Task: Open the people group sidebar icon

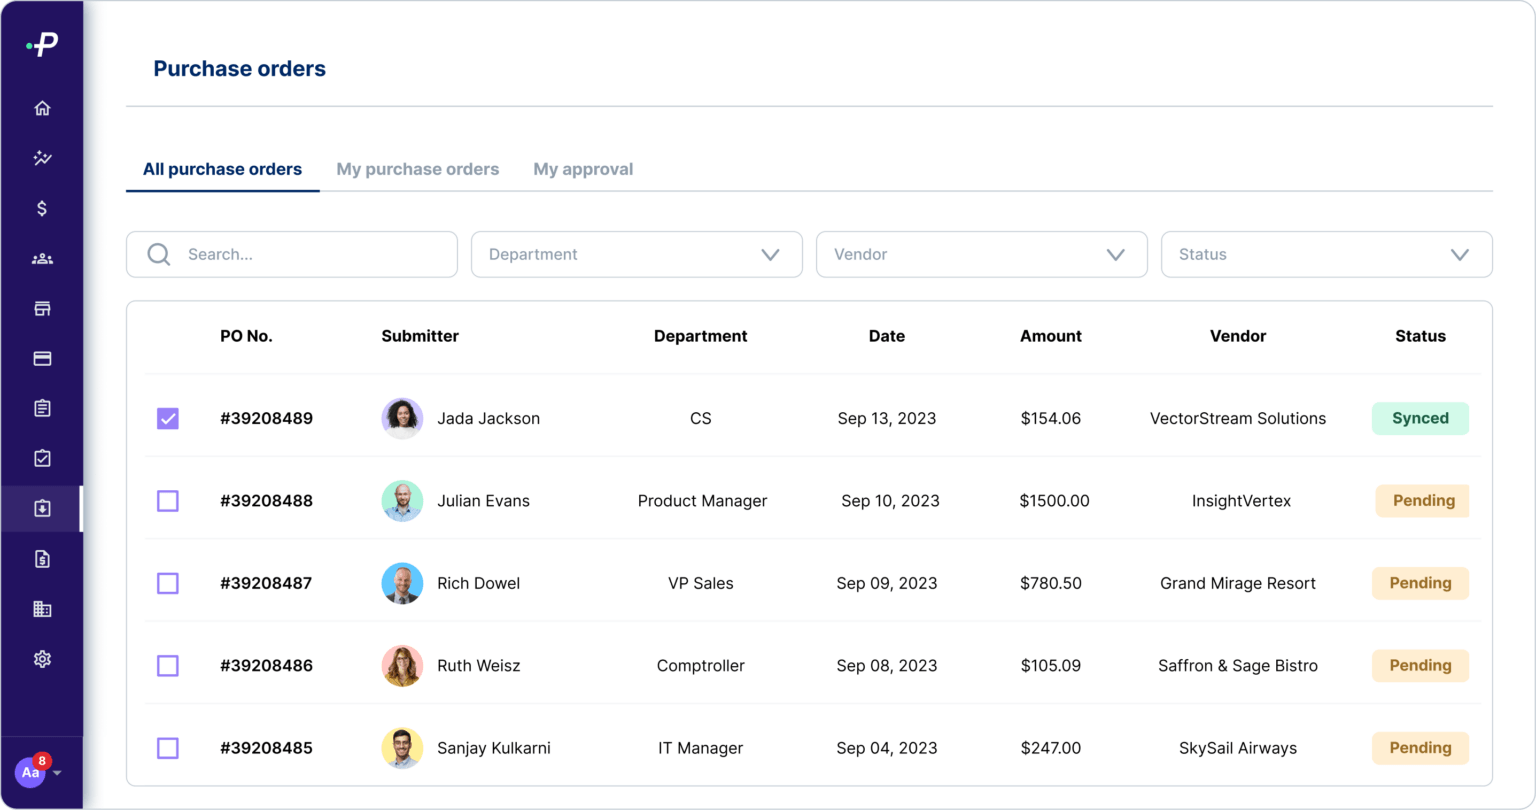Action: [42, 259]
